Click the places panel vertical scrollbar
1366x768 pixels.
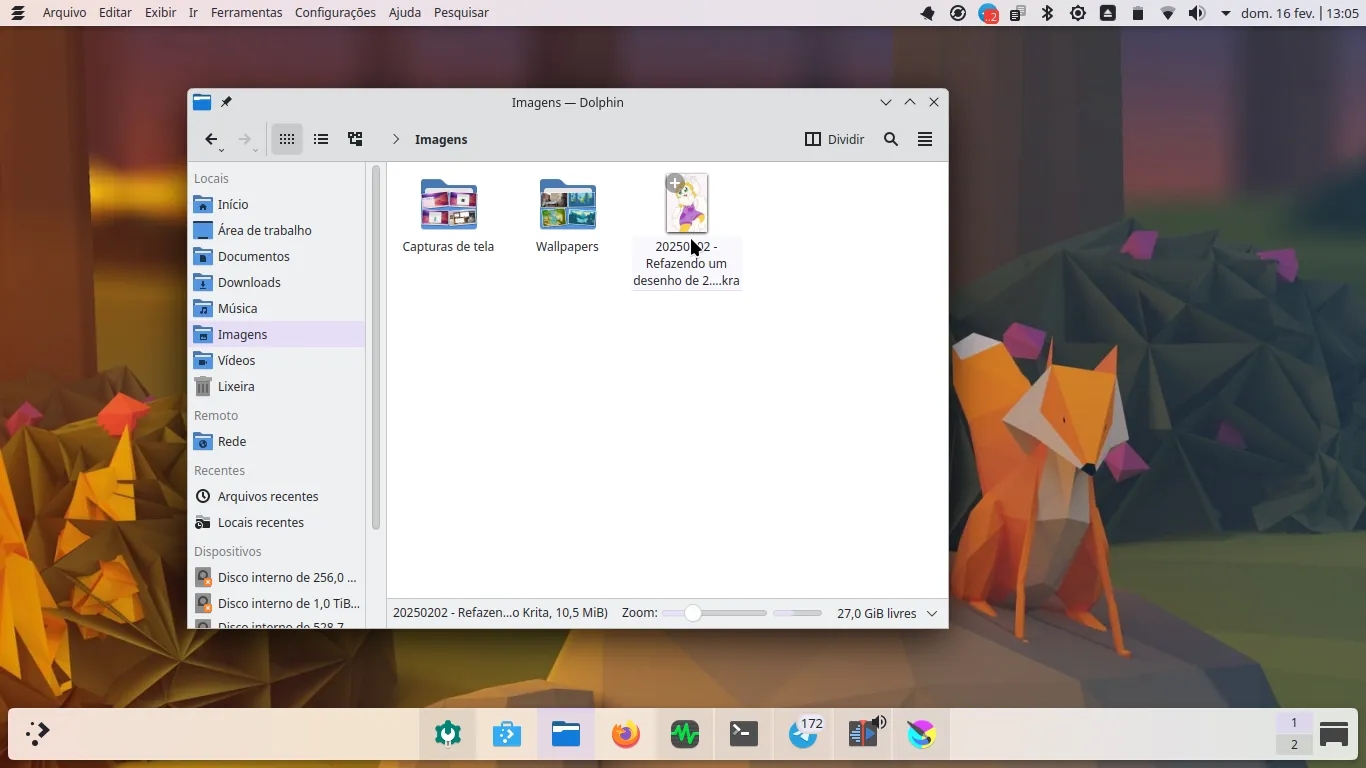[x=376, y=348]
